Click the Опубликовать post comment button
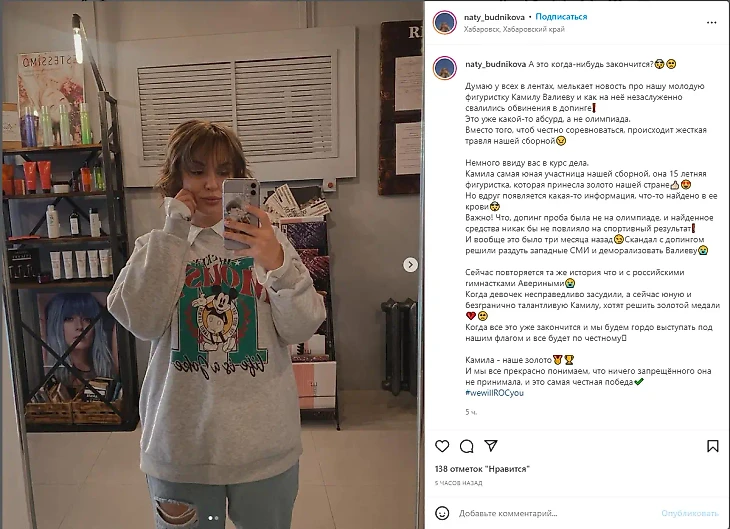730x529 pixels. [690, 513]
